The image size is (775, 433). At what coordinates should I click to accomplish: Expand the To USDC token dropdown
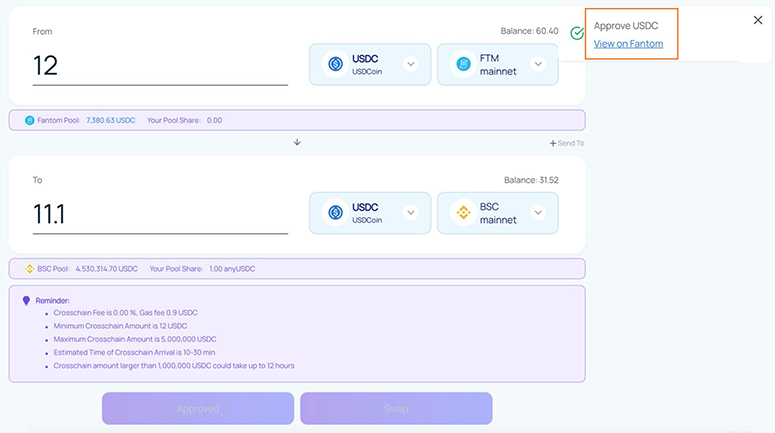[x=410, y=213]
